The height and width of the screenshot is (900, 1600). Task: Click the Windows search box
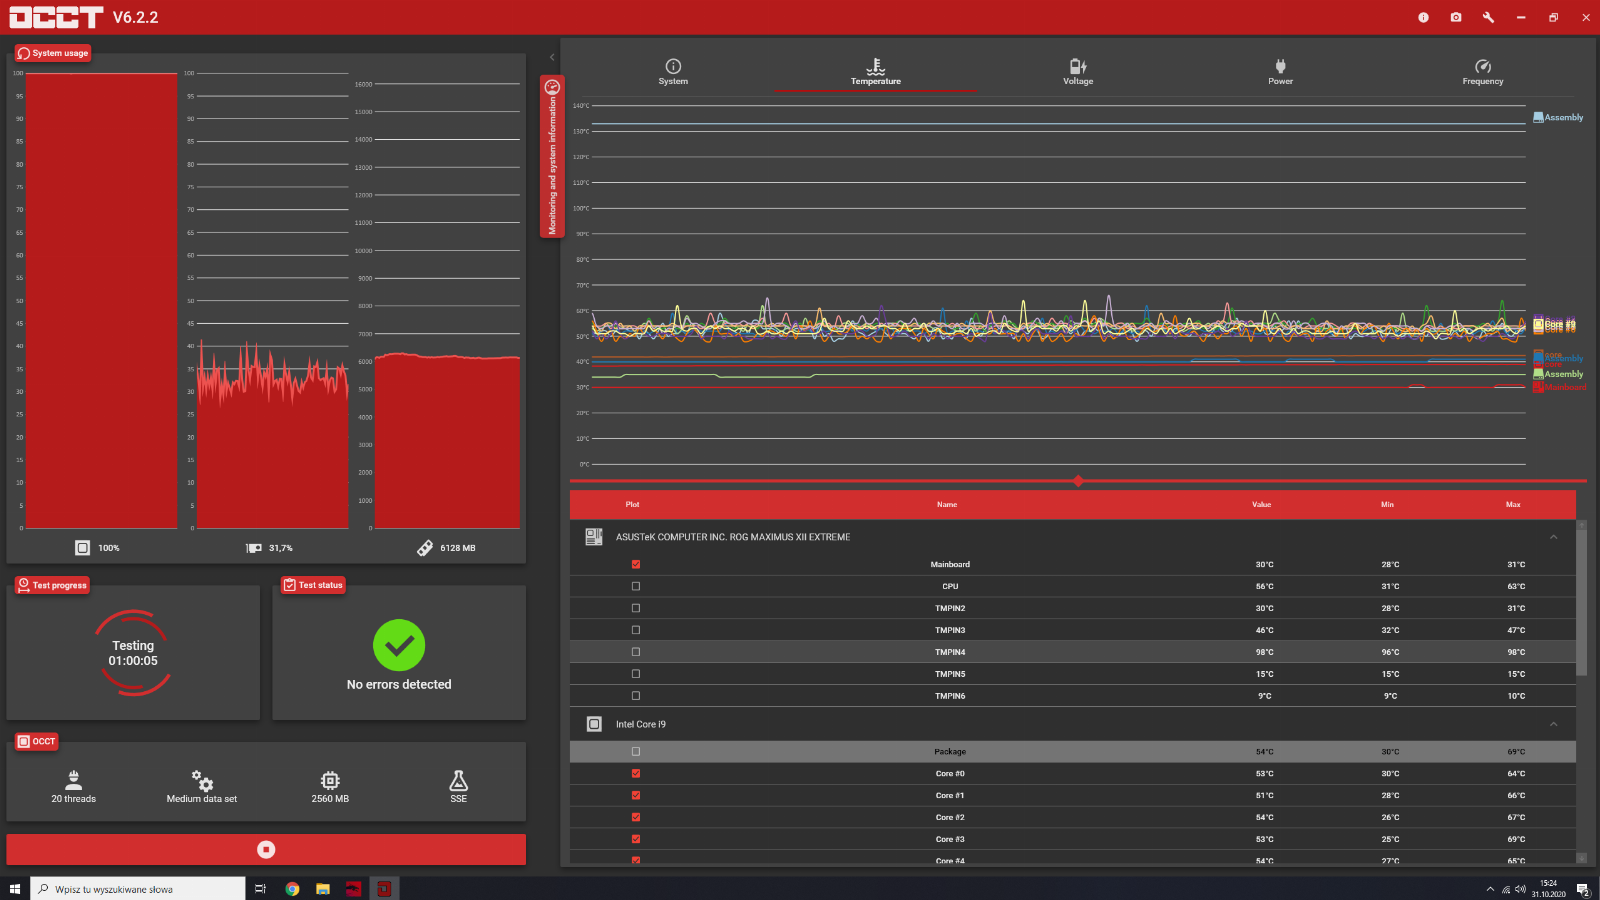(x=138, y=888)
